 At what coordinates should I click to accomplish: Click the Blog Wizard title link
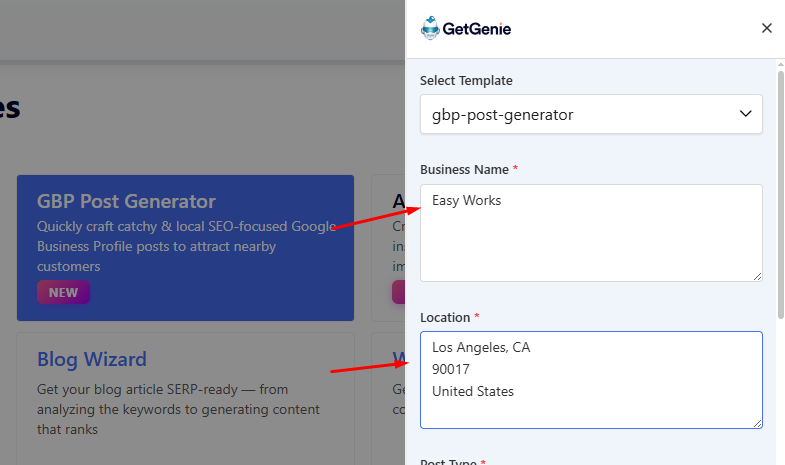(x=92, y=359)
